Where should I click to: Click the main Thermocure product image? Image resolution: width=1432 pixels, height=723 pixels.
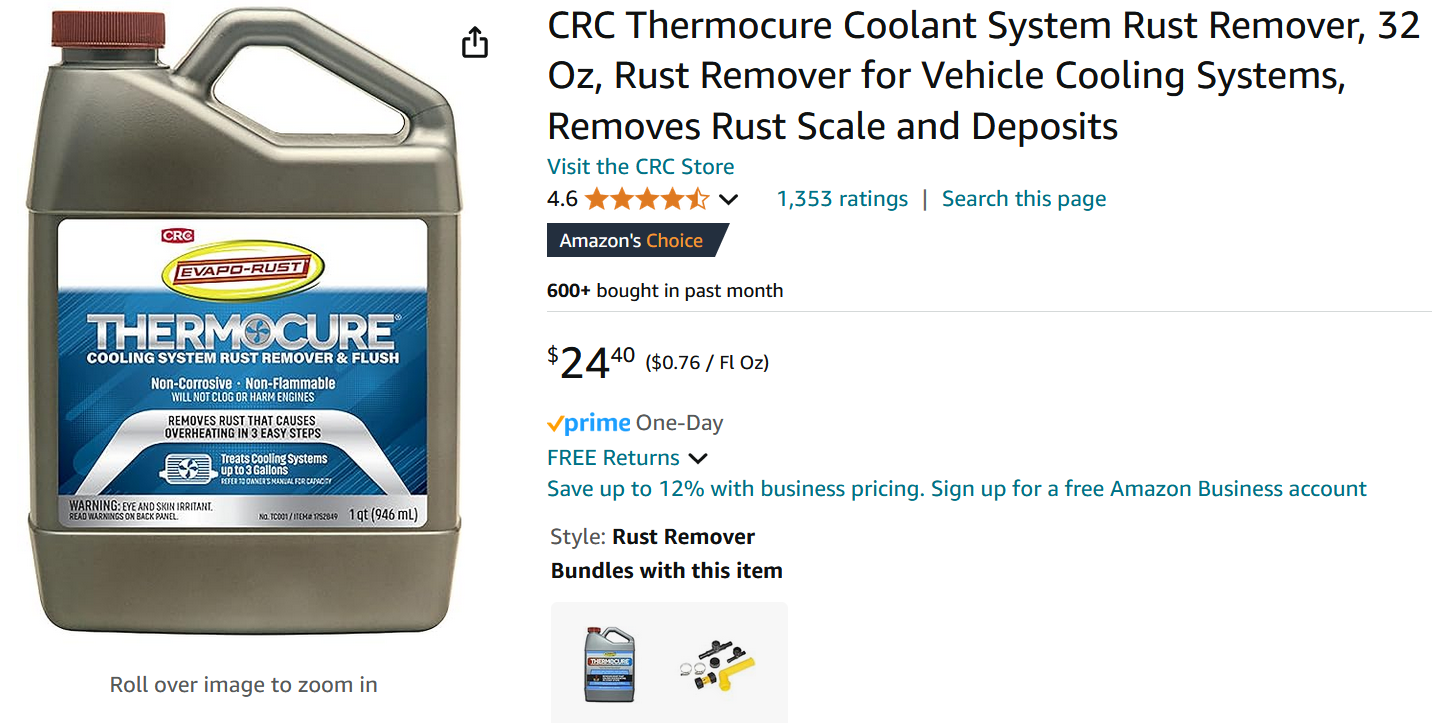pyautogui.click(x=243, y=325)
